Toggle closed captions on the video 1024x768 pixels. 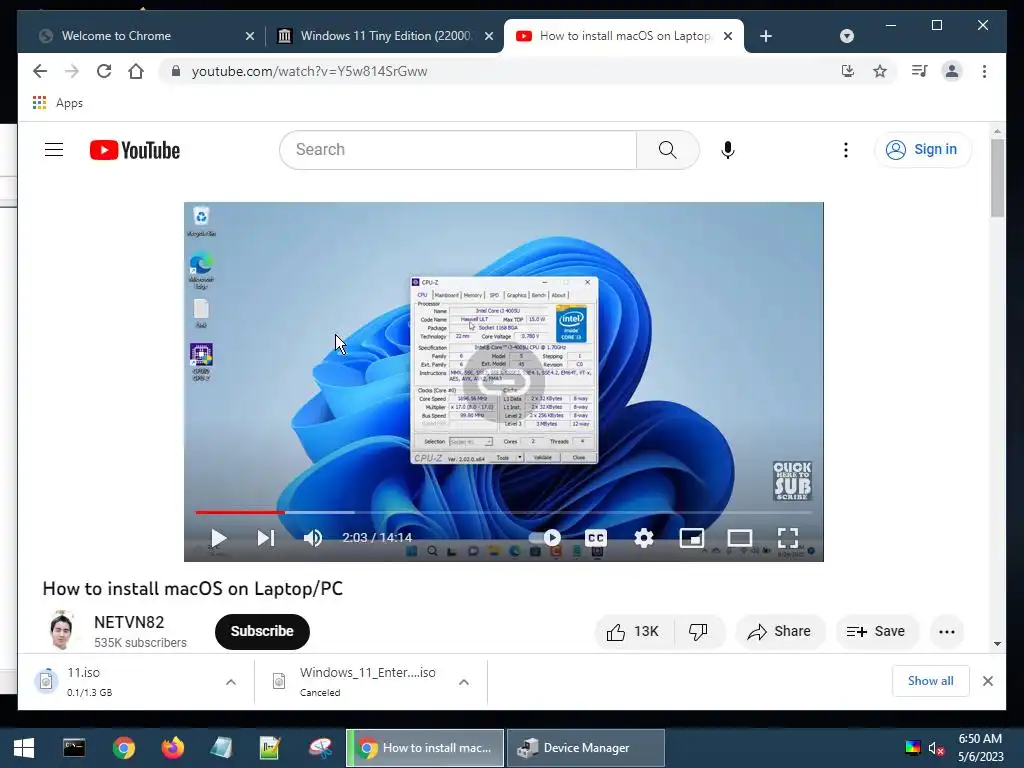(x=596, y=538)
